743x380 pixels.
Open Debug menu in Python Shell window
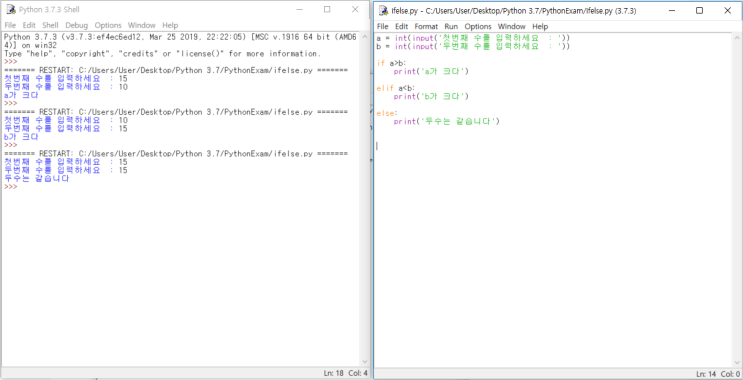(76, 25)
